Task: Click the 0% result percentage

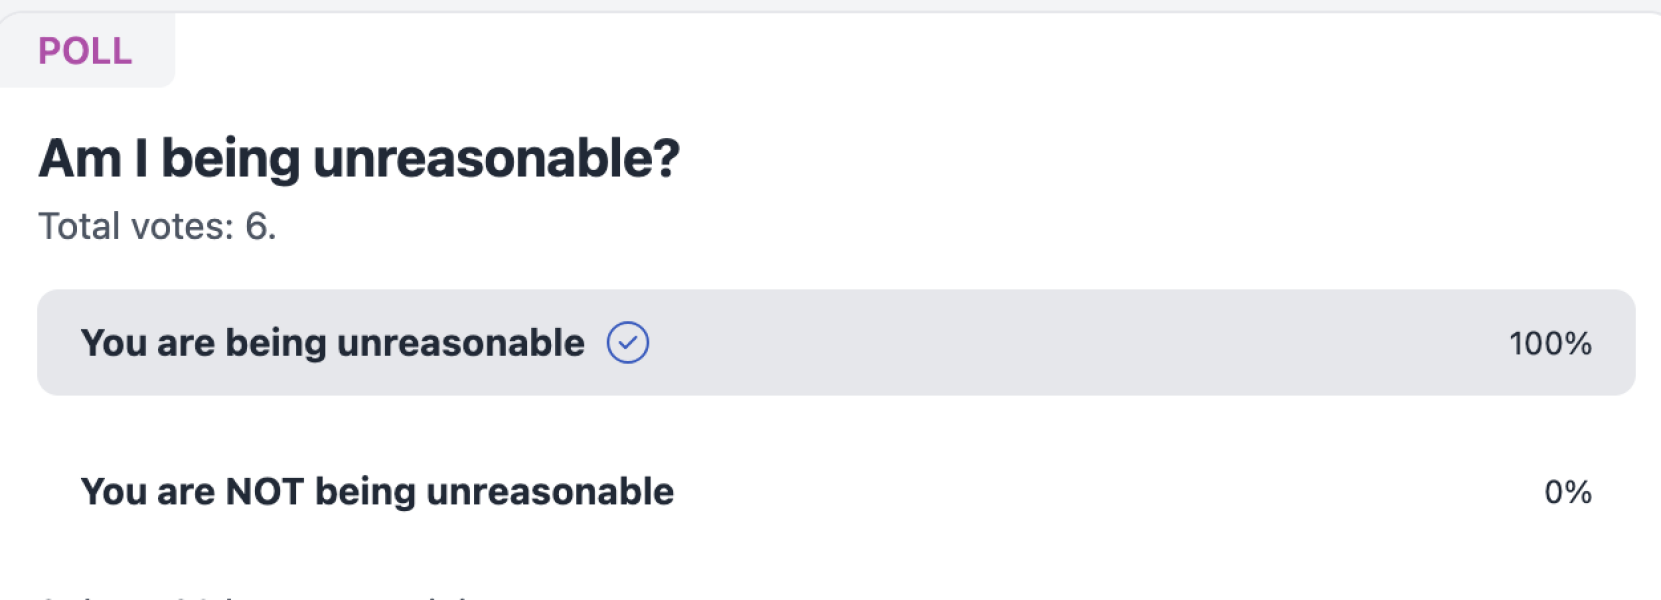Action: [1567, 492]
